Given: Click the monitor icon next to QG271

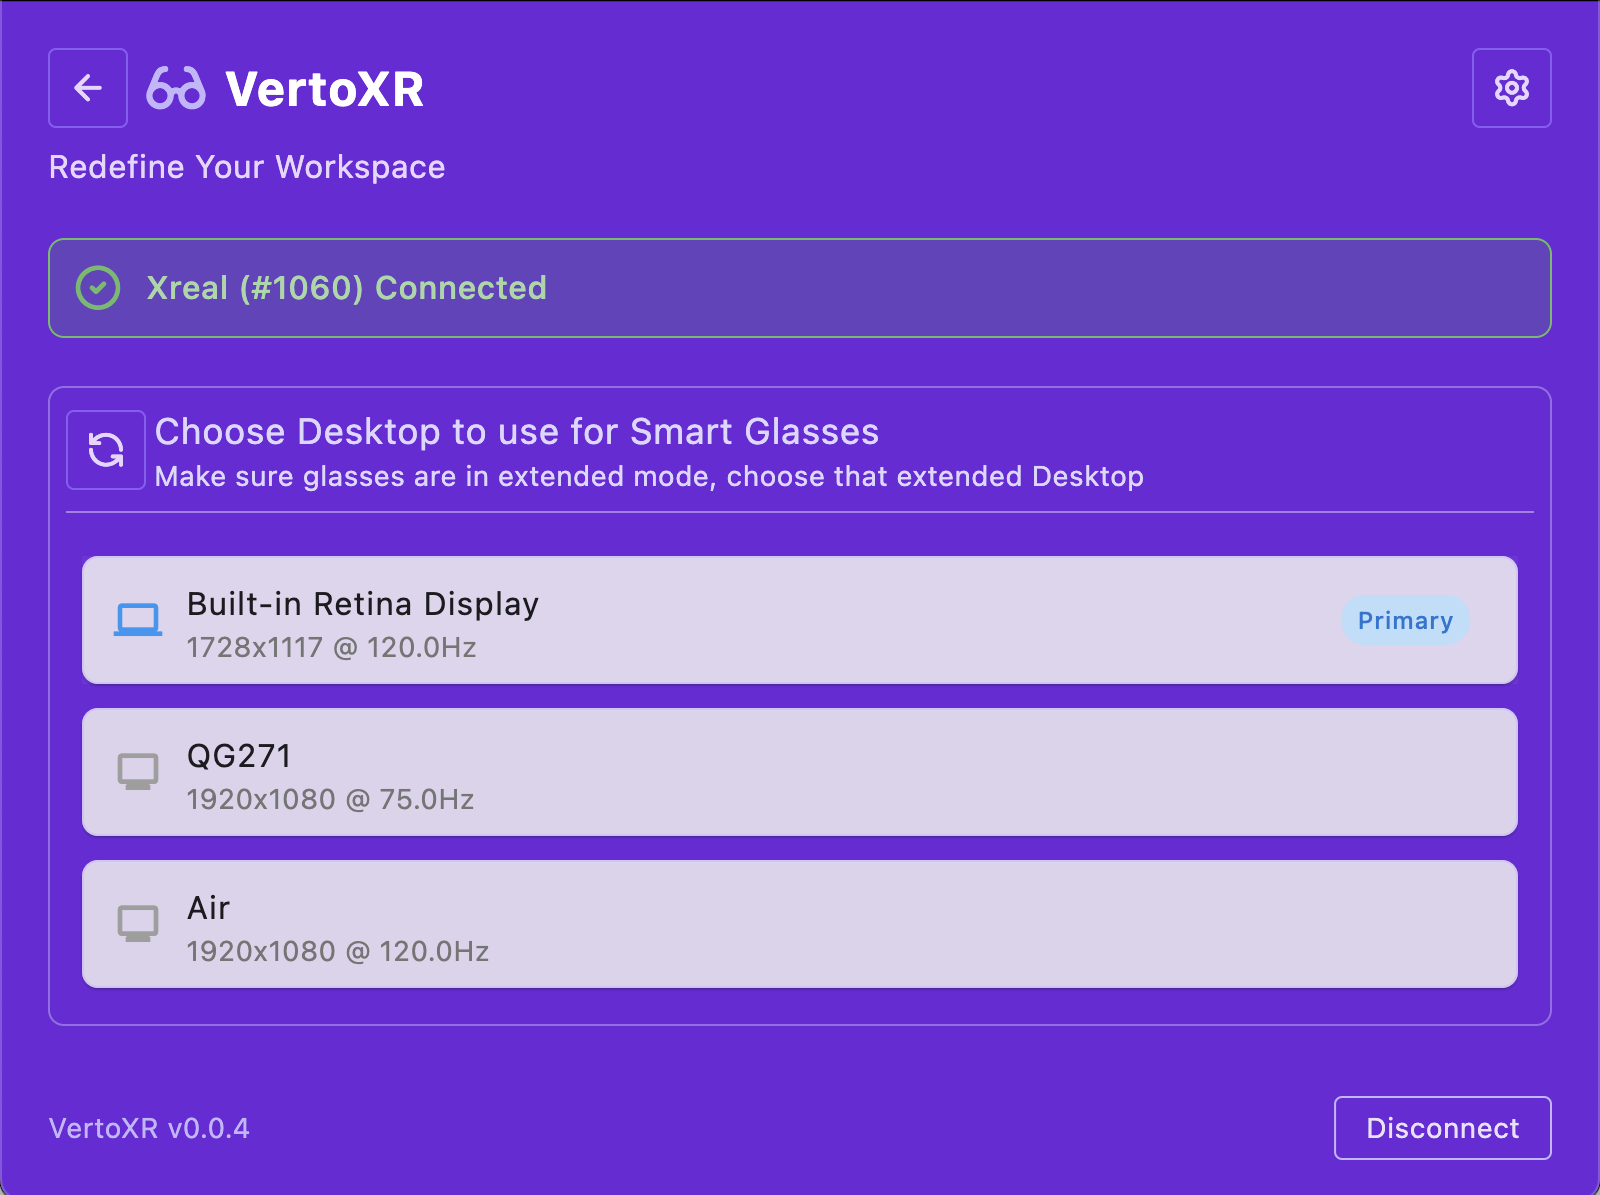Looking at the screenshot, I should (138, 772).
